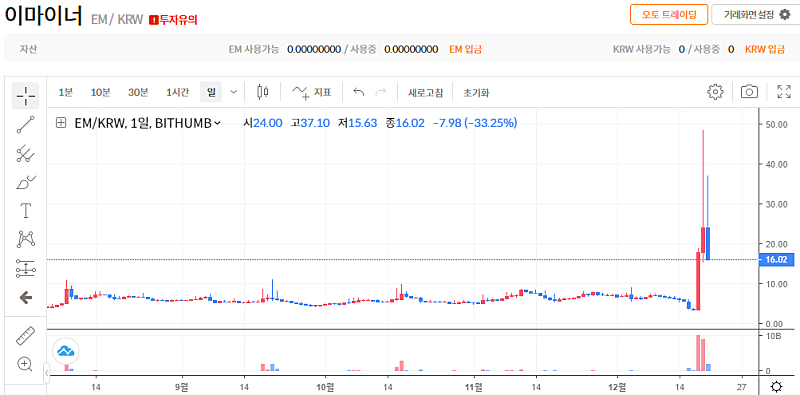Pick the brush drawing tool

coord(26,182)
